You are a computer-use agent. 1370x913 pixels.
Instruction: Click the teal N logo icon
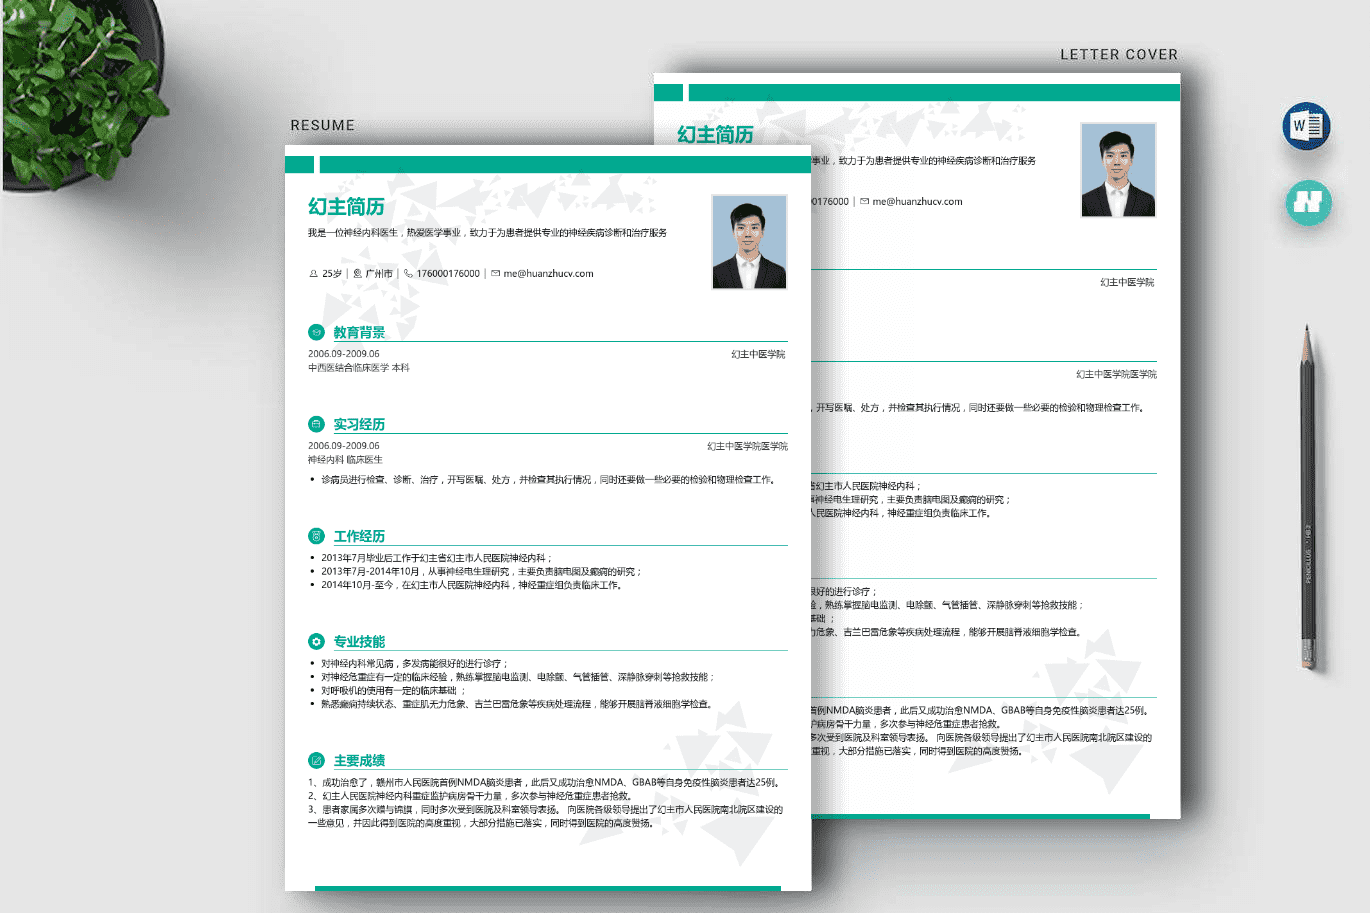1308,202
